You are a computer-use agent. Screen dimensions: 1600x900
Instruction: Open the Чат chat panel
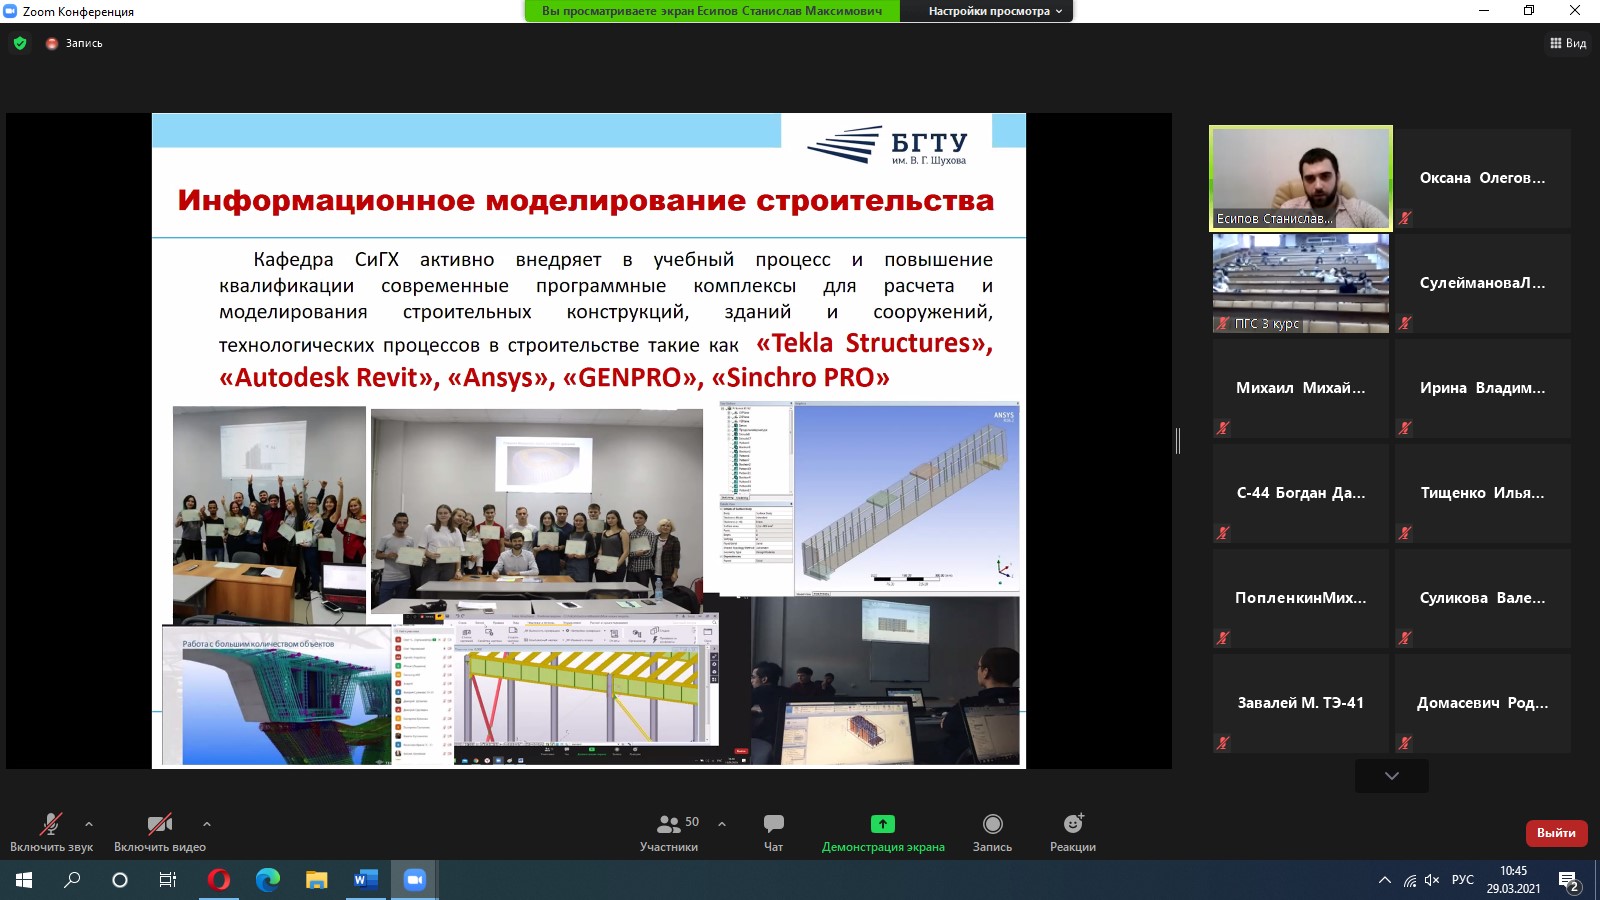774,832
